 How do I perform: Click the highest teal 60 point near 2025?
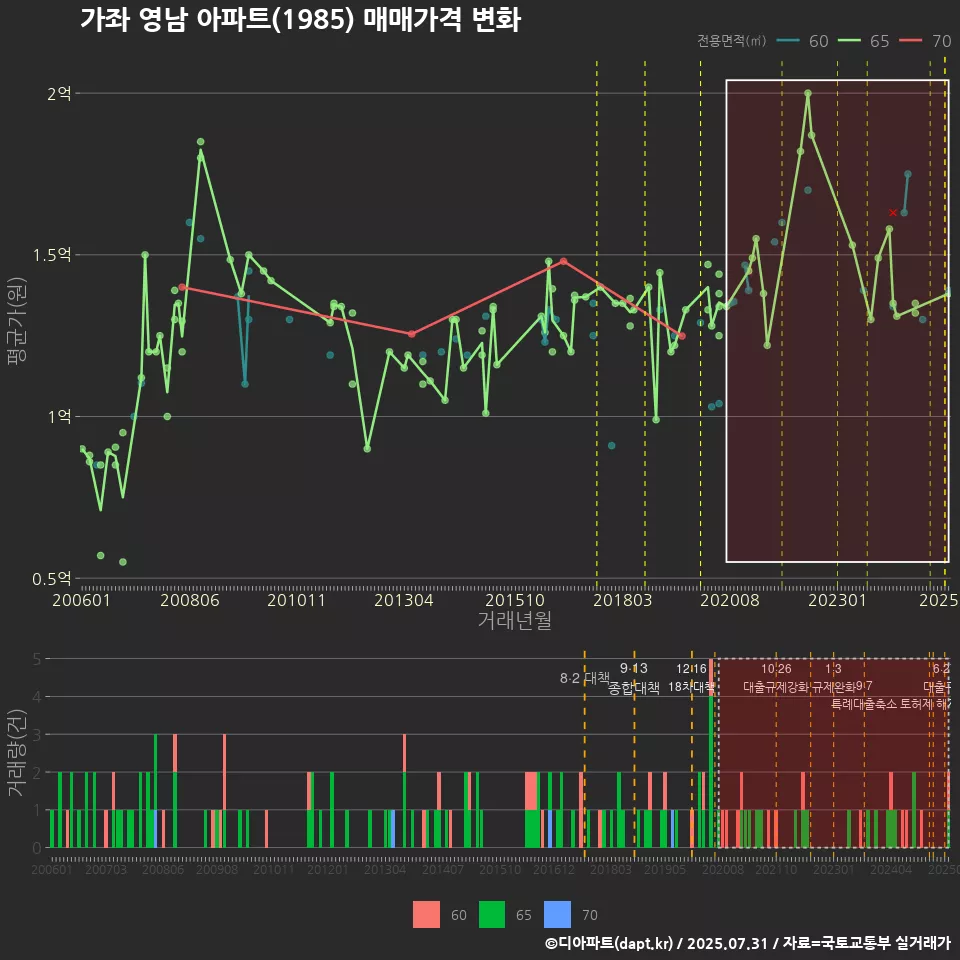click(x=907, y=174)
